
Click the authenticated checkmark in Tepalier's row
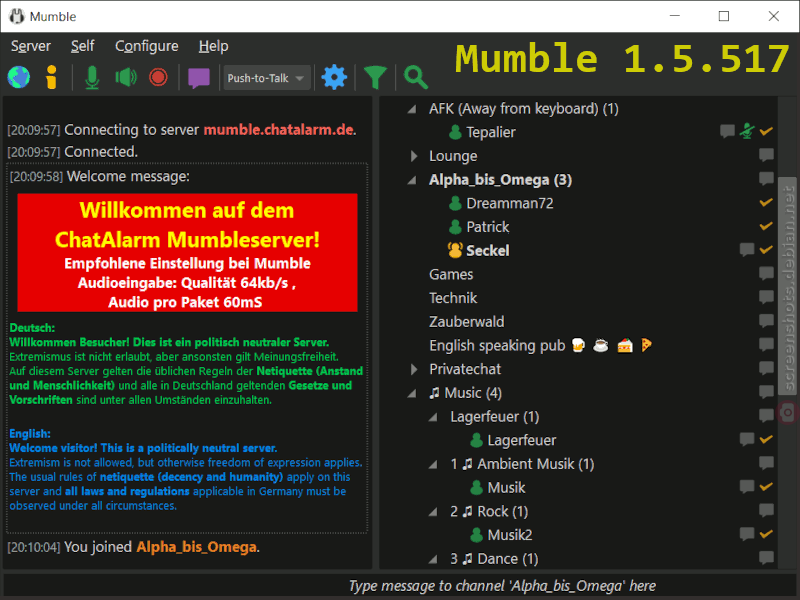766,132
